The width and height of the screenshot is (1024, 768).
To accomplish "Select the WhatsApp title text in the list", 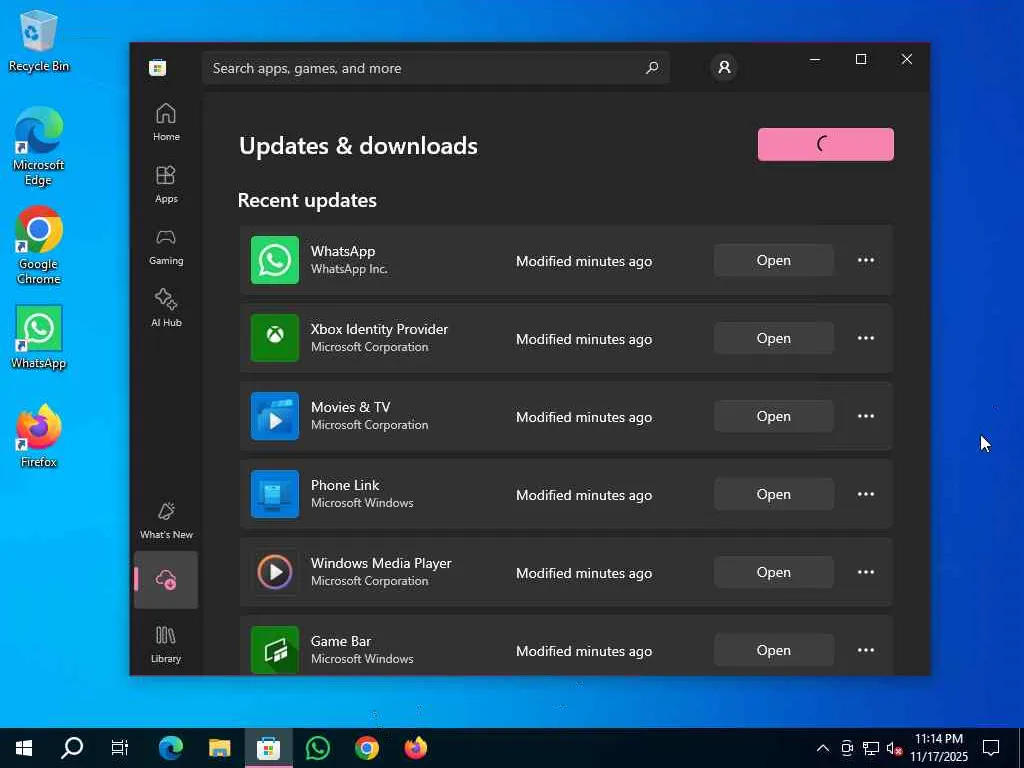I will coord(343,251).
